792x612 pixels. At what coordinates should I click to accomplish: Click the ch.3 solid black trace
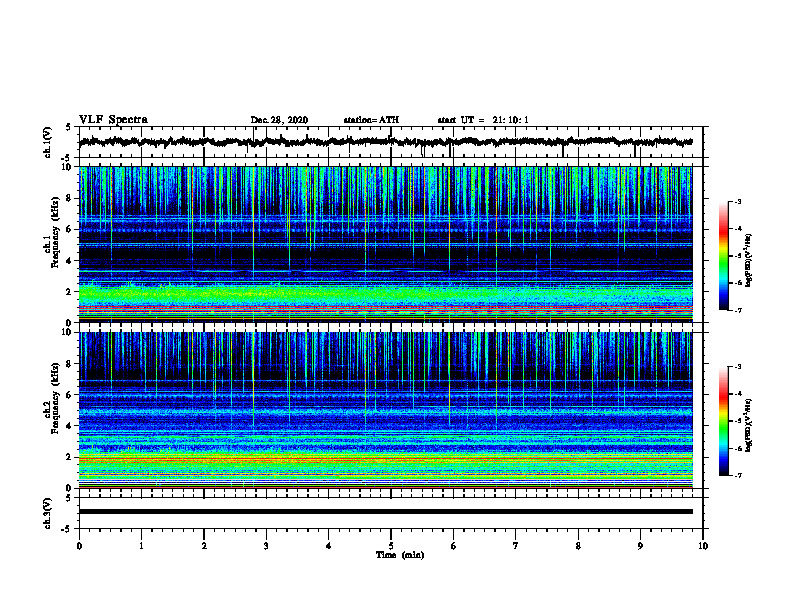385,512
